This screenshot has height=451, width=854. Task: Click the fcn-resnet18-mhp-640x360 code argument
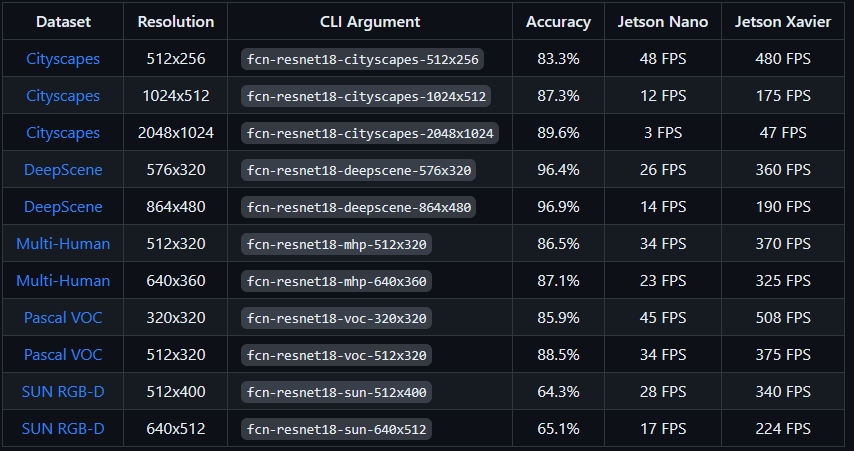pos(337,281)
